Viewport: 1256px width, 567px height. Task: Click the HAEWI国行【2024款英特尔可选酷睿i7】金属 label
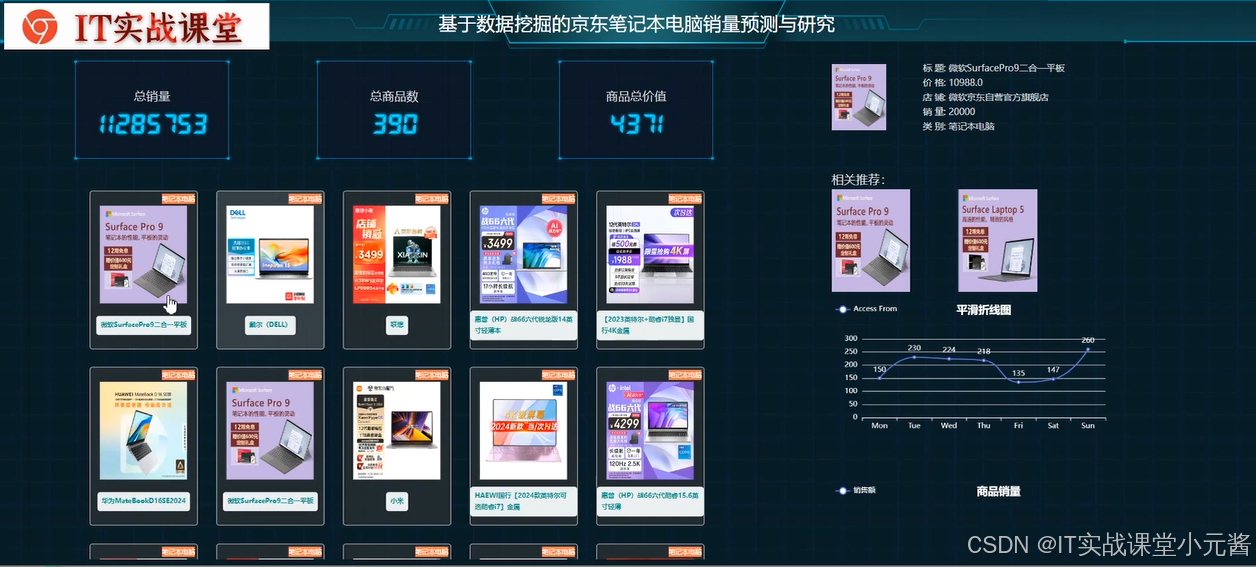tap(523, 500)
